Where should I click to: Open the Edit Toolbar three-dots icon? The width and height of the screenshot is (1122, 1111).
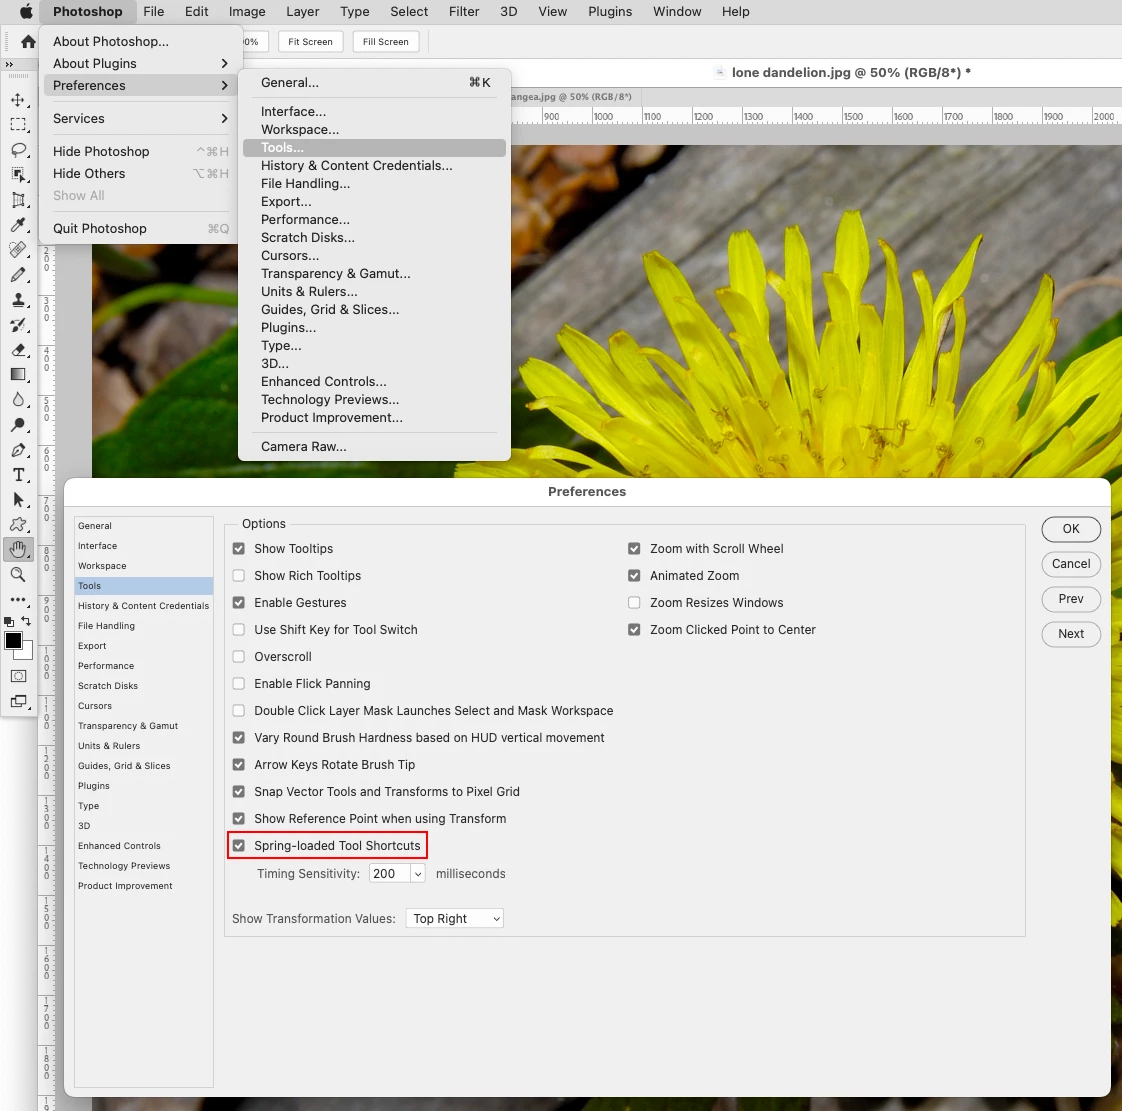(x=18, y=599)
